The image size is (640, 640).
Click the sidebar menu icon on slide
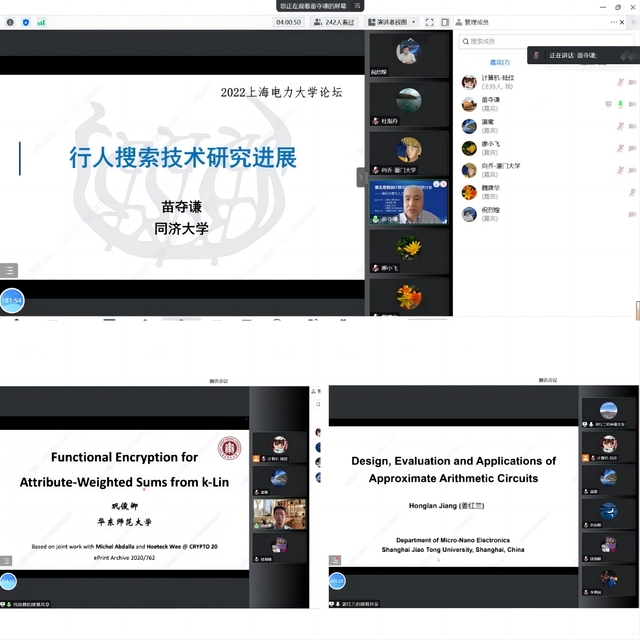[9, 270]
